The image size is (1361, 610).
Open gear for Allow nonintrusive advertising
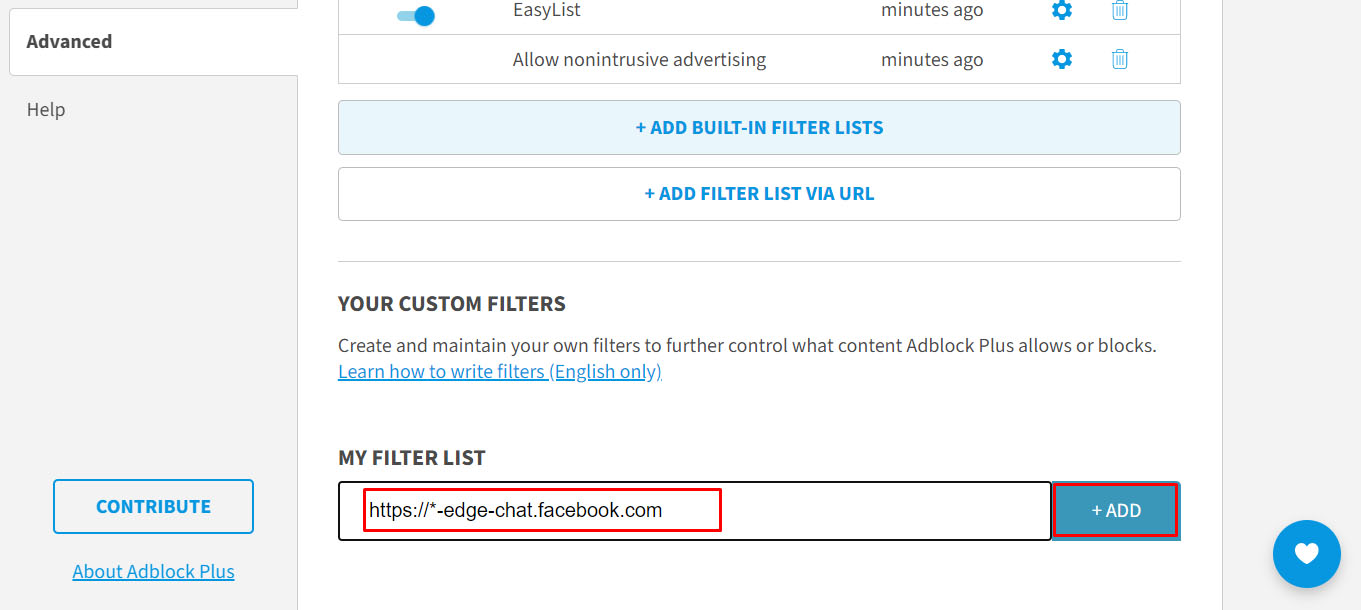tap(1062, 60)
